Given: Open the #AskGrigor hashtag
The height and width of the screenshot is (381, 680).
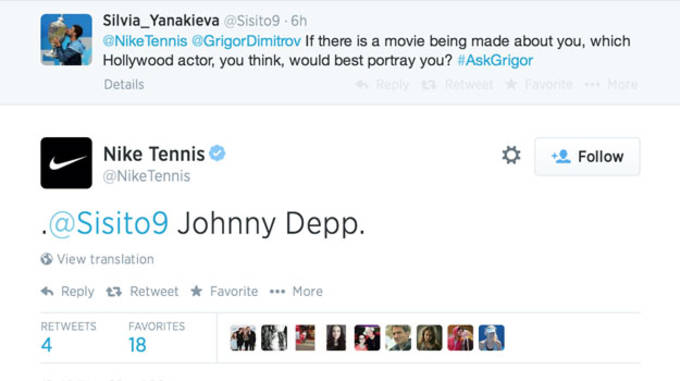Looking at the screenshot, I should tap(495, 60).
